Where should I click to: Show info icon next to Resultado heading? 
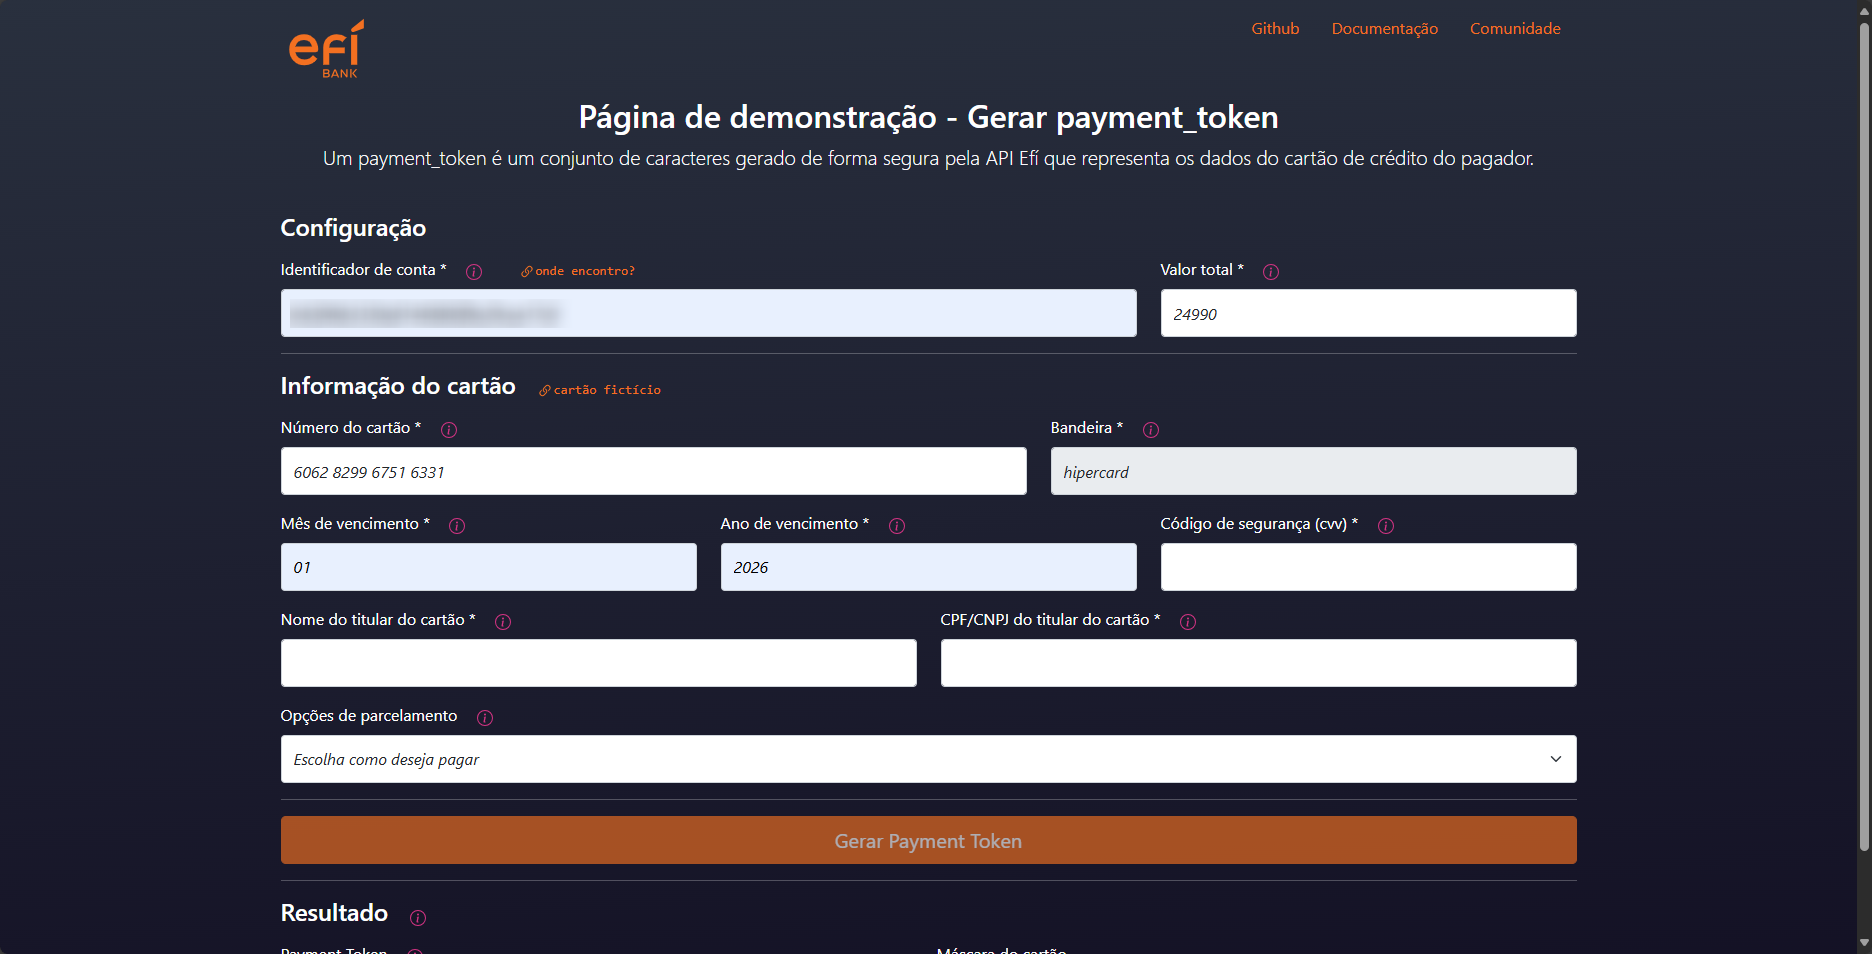(x=418, y=918)
